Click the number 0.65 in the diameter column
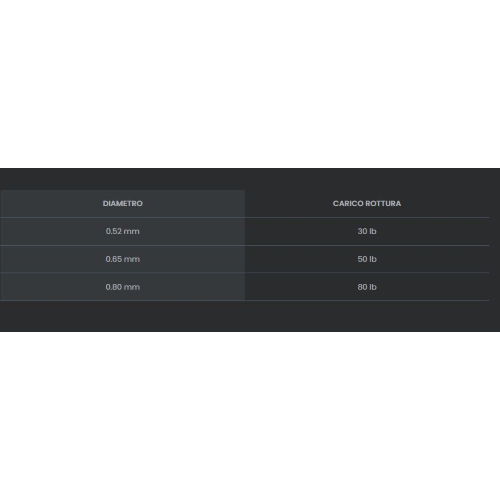Screen dimensions: 500x500 click(113, 259)
